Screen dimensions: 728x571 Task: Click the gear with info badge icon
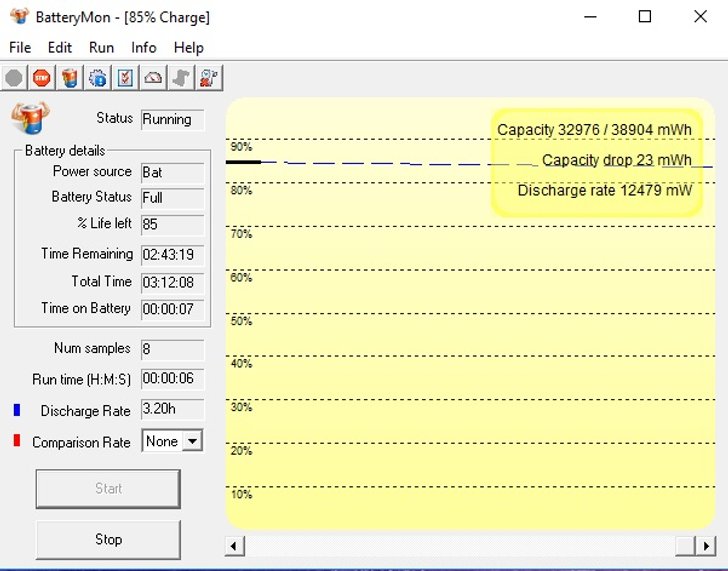(x=98, y=78)
